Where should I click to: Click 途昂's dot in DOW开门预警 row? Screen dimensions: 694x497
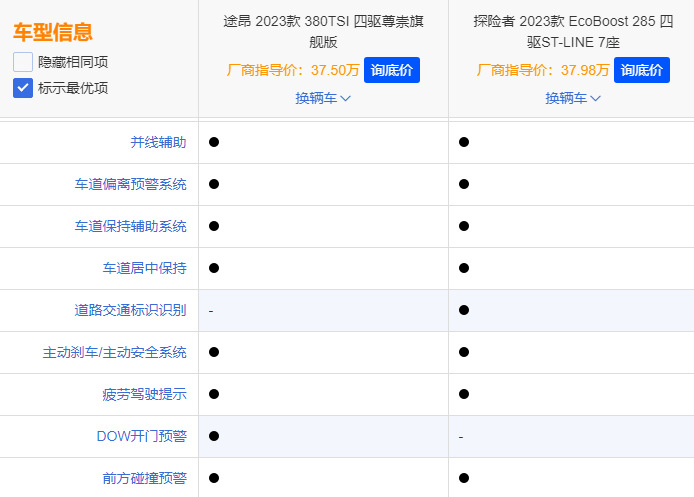[x=214, y=436]
